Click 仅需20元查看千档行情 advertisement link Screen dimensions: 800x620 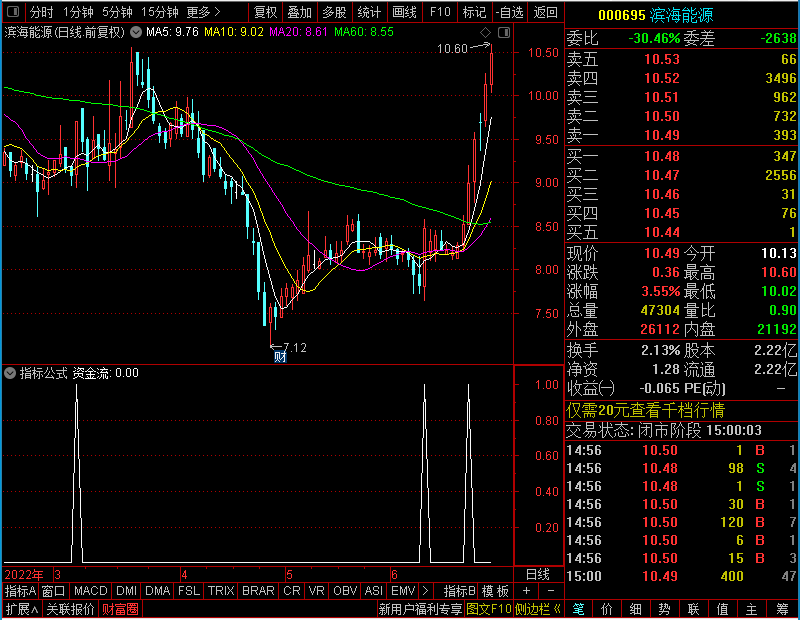click(x=645, y=410)
